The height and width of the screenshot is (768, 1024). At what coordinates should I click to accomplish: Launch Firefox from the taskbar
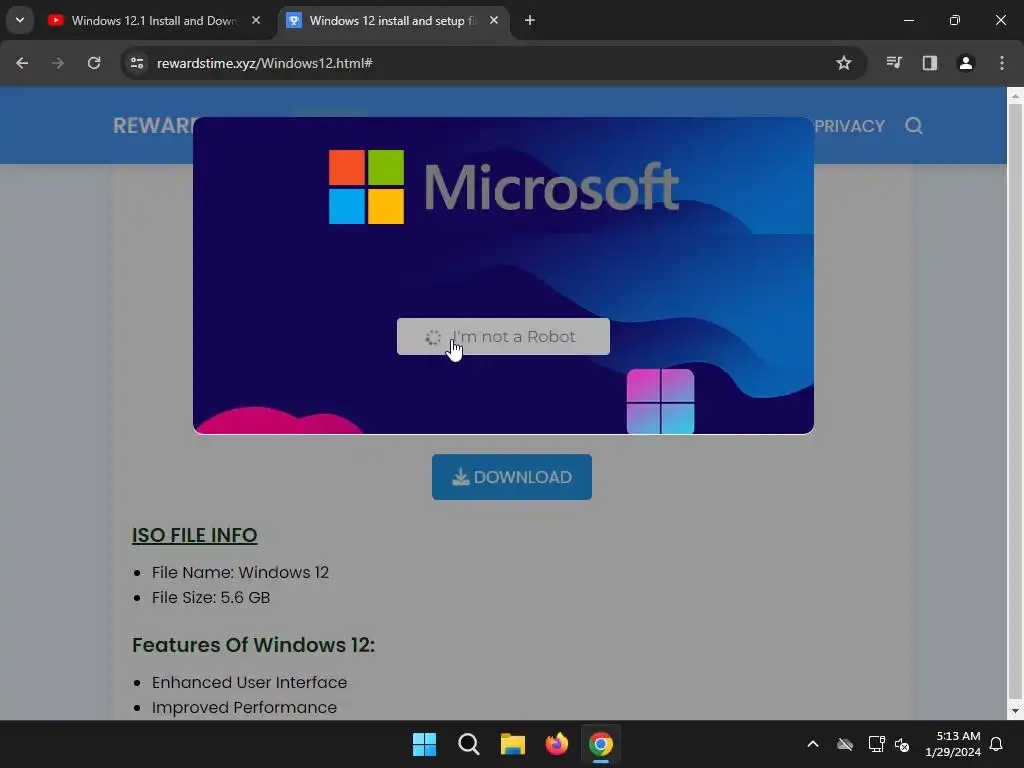(556, 744)
